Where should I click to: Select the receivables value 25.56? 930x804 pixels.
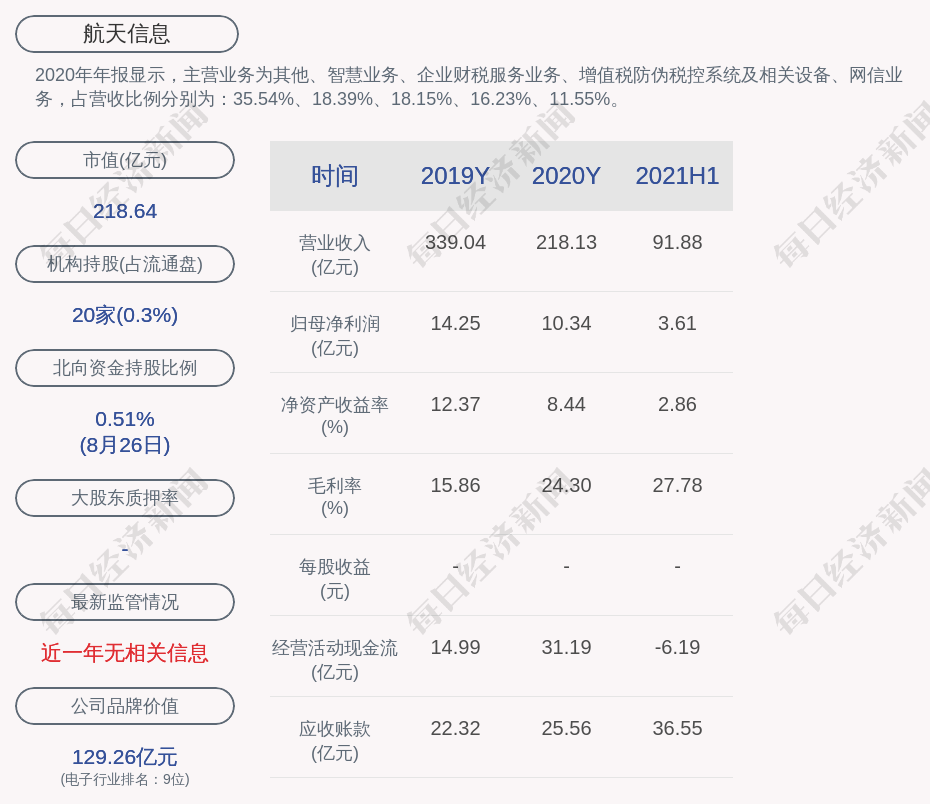[566, 729]
